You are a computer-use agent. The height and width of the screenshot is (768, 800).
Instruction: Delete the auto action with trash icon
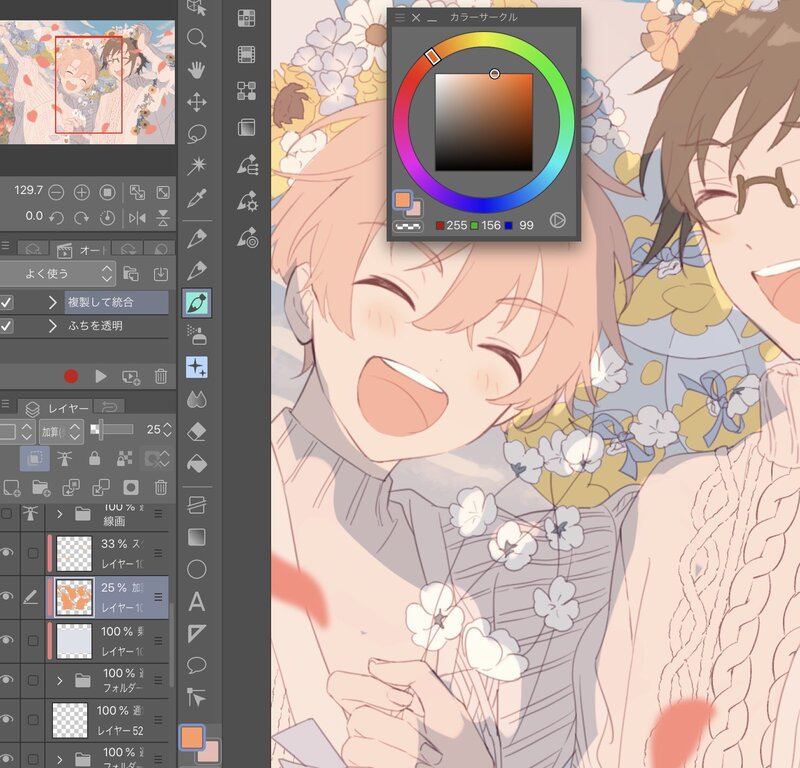point(161,377)
